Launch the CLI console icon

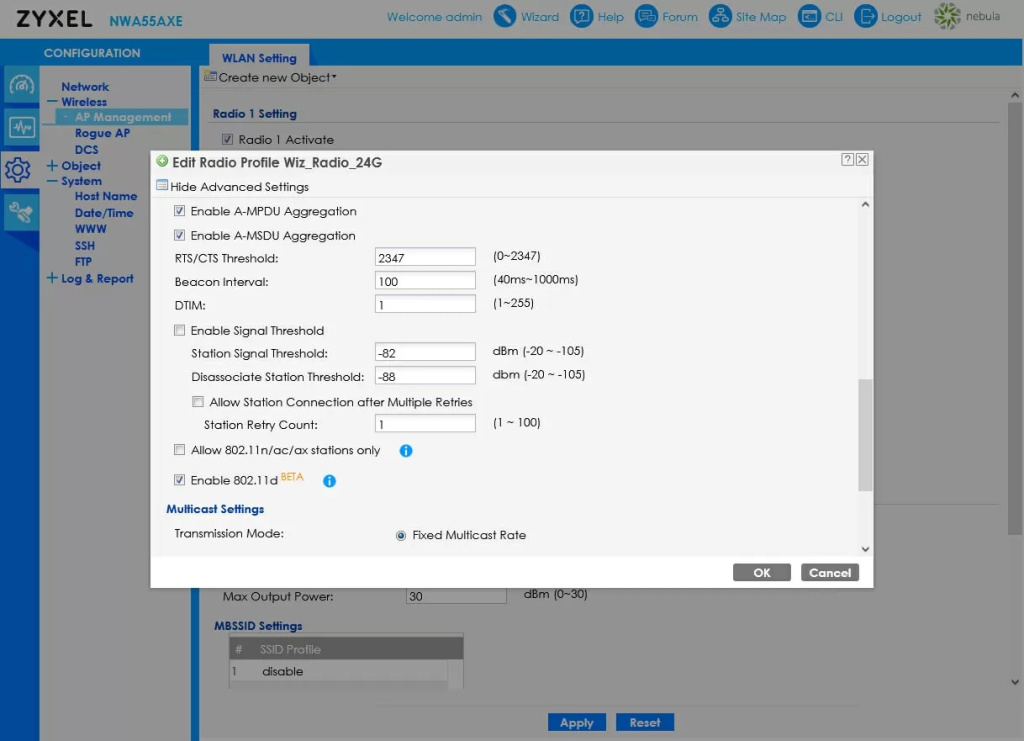pyautogui.click(x=808, y=17)
